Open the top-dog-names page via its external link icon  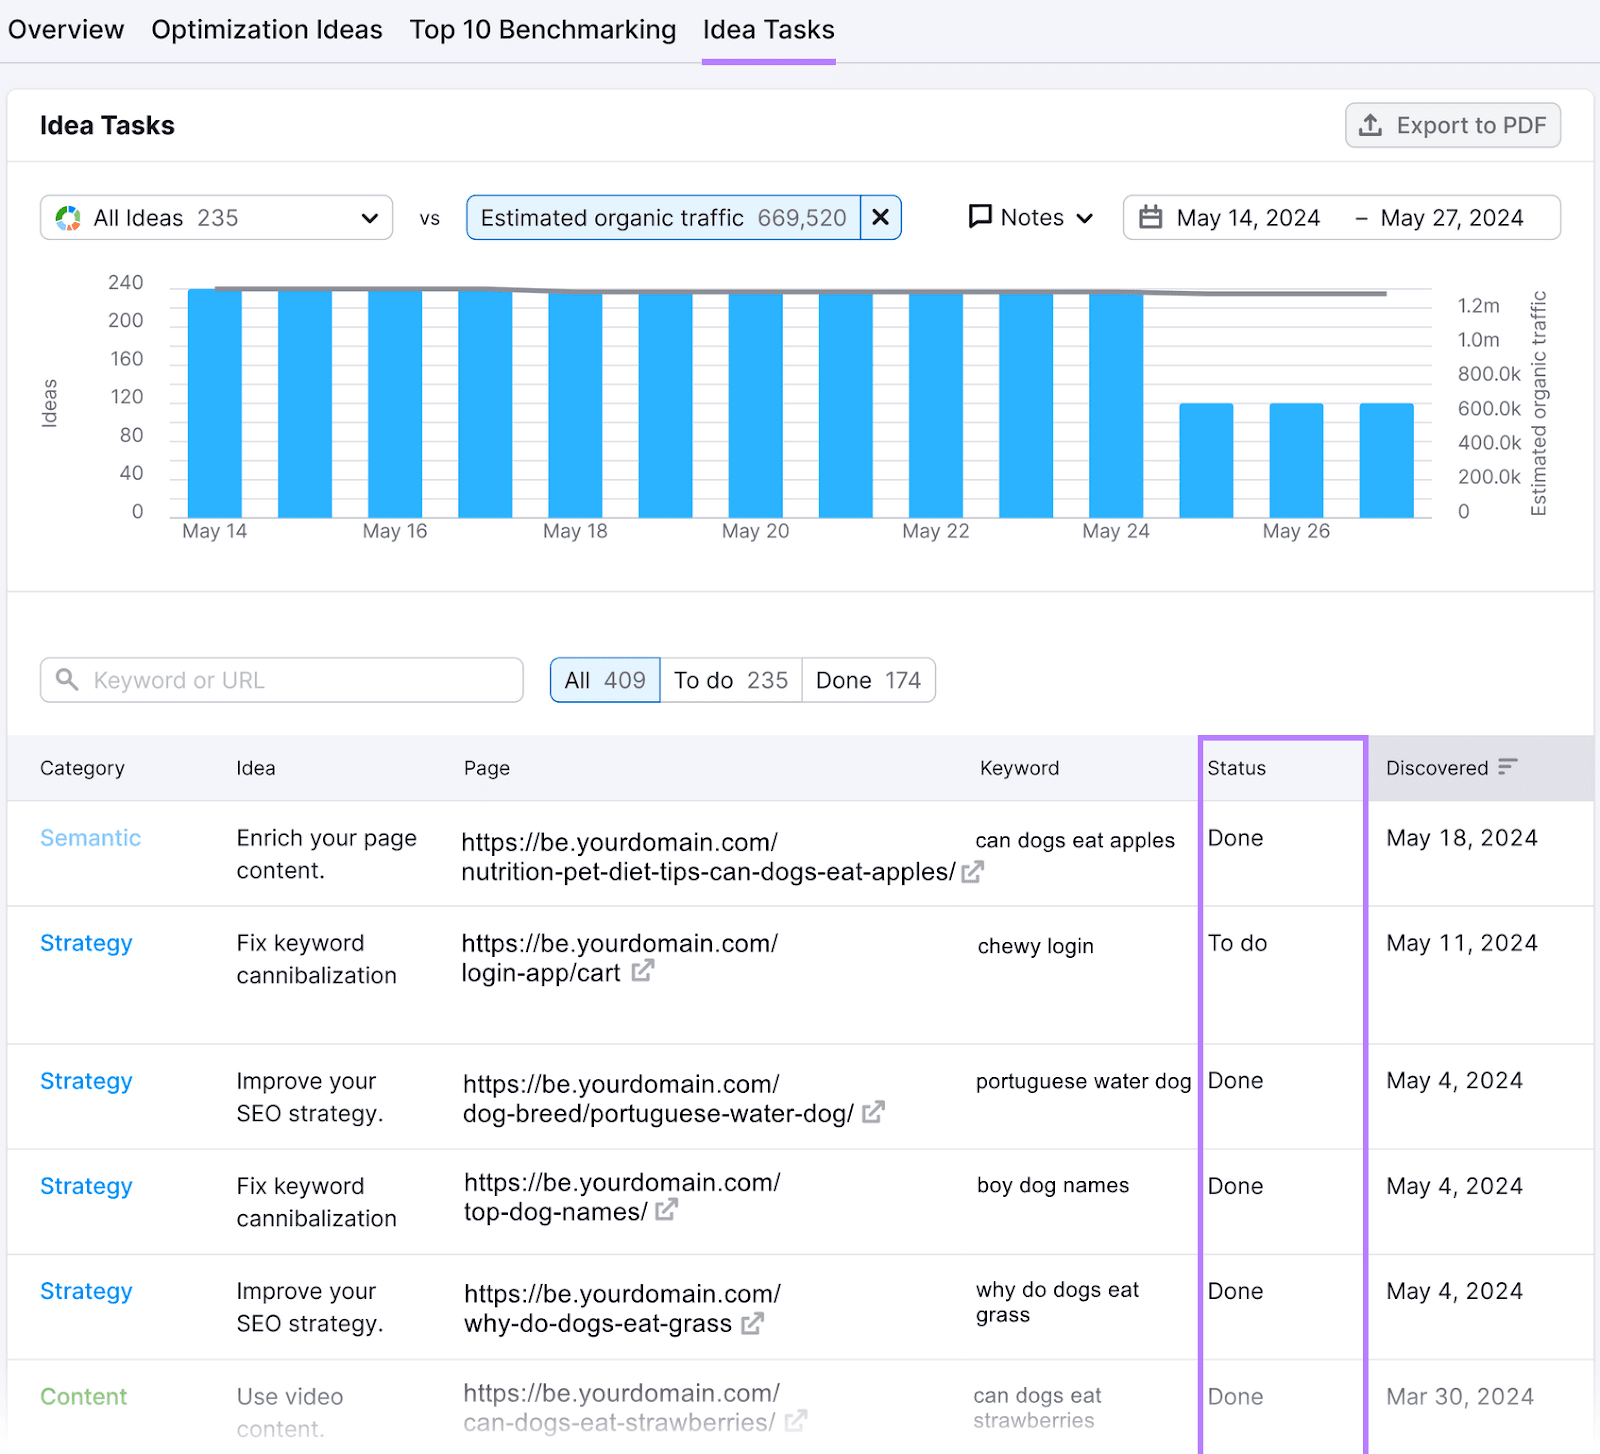(666, 1211)
